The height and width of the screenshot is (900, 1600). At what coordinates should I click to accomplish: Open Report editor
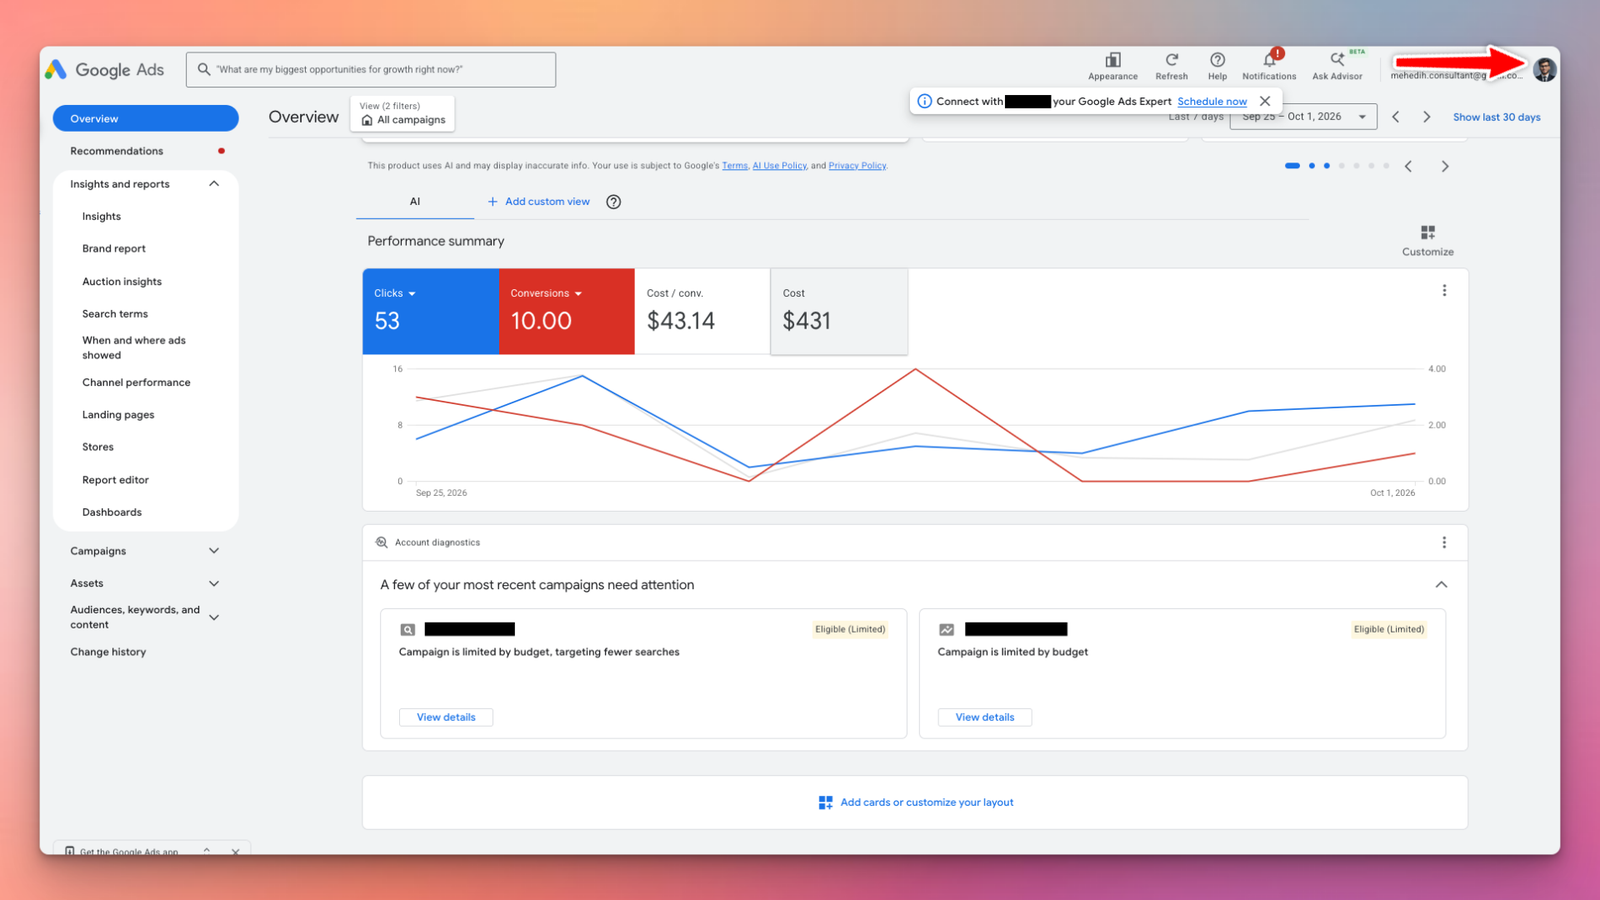[x=115, y=480]
